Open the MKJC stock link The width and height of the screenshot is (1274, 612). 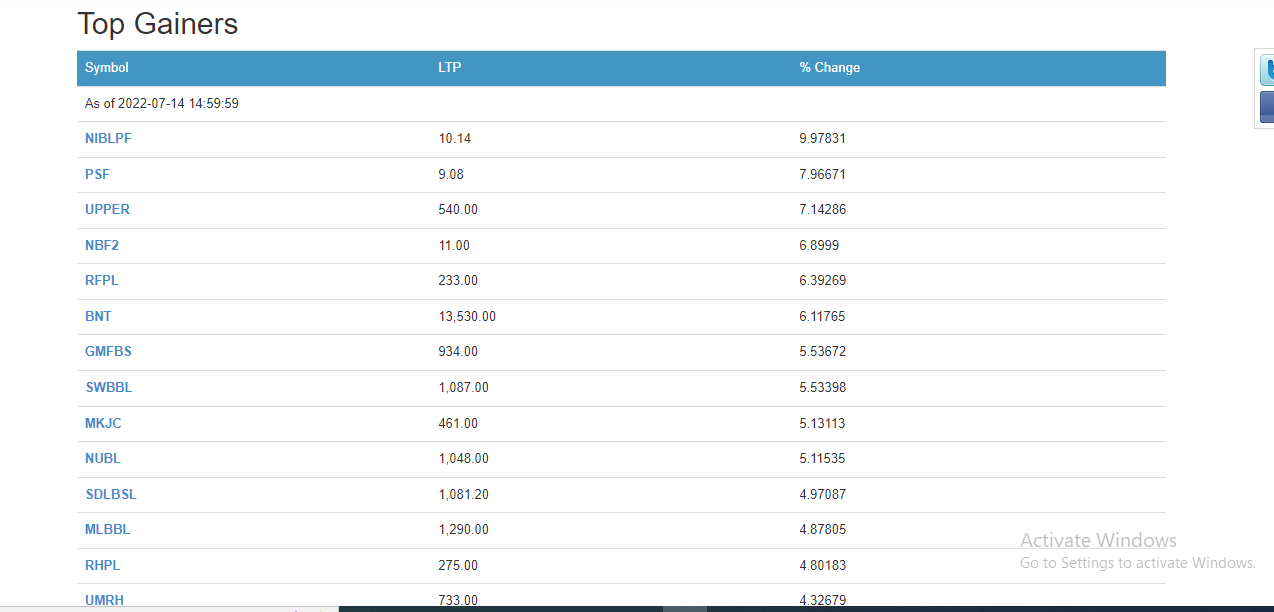coord(103,423)
